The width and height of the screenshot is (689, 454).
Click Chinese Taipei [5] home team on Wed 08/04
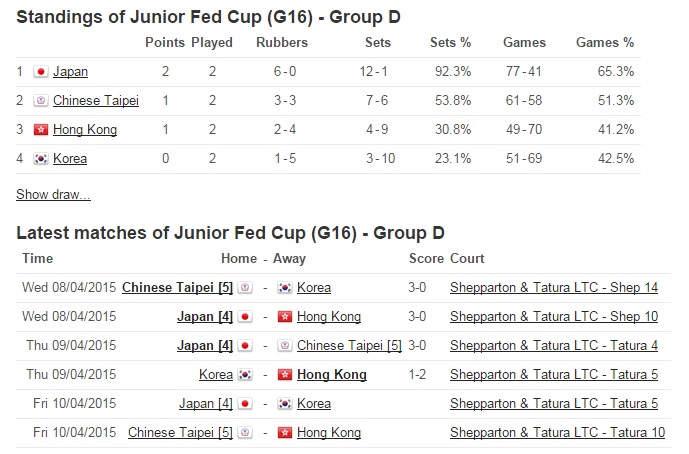tap(177, 287)
